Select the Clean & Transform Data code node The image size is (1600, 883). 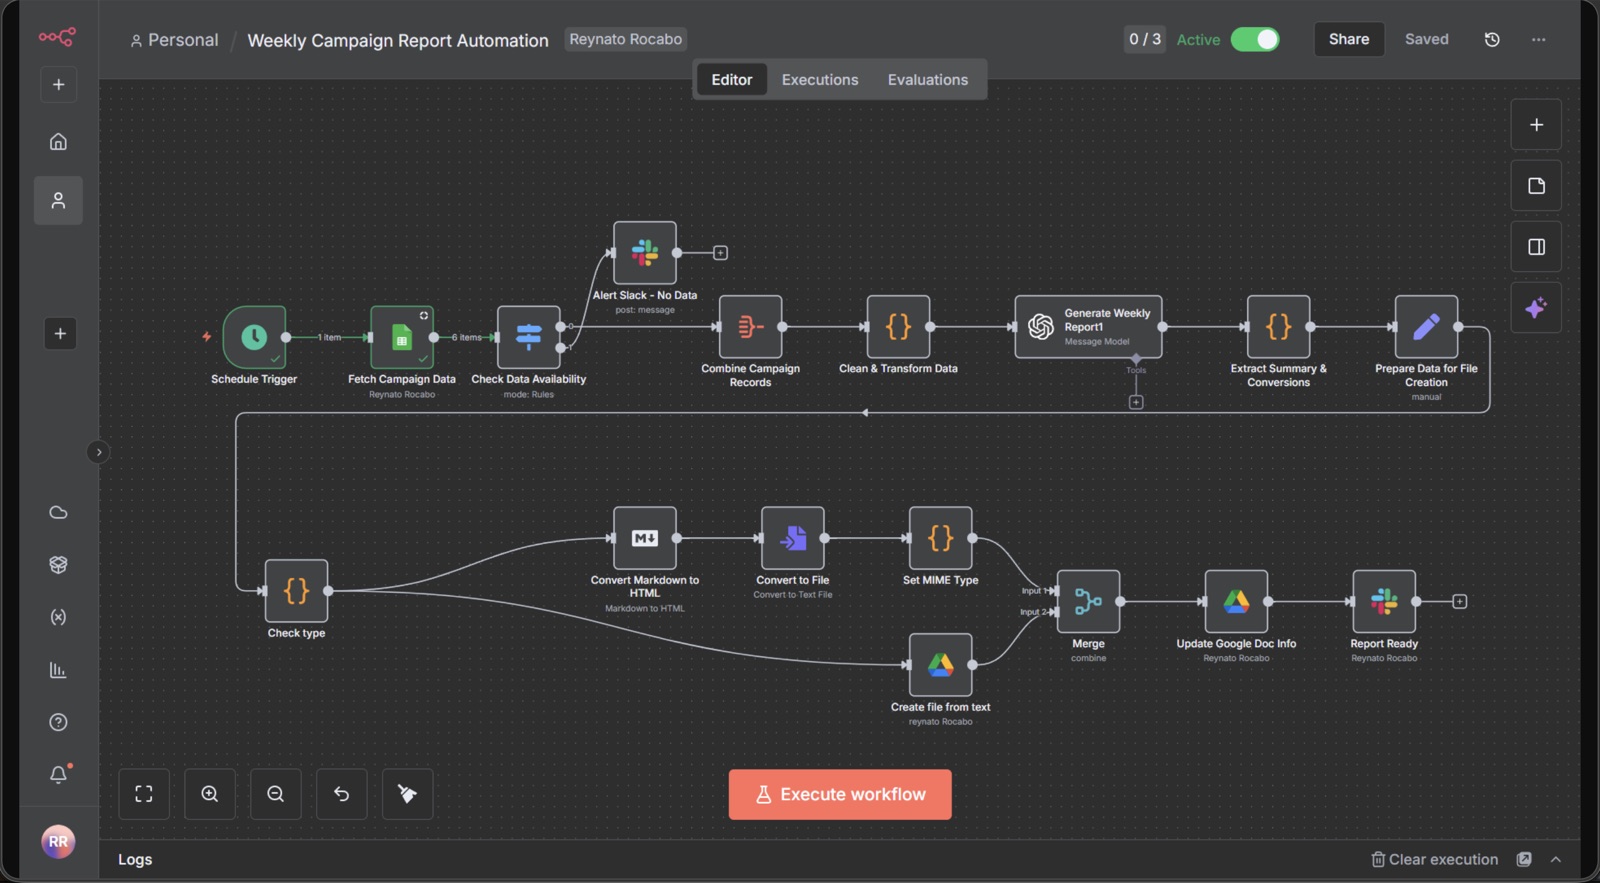pos(899,327)
